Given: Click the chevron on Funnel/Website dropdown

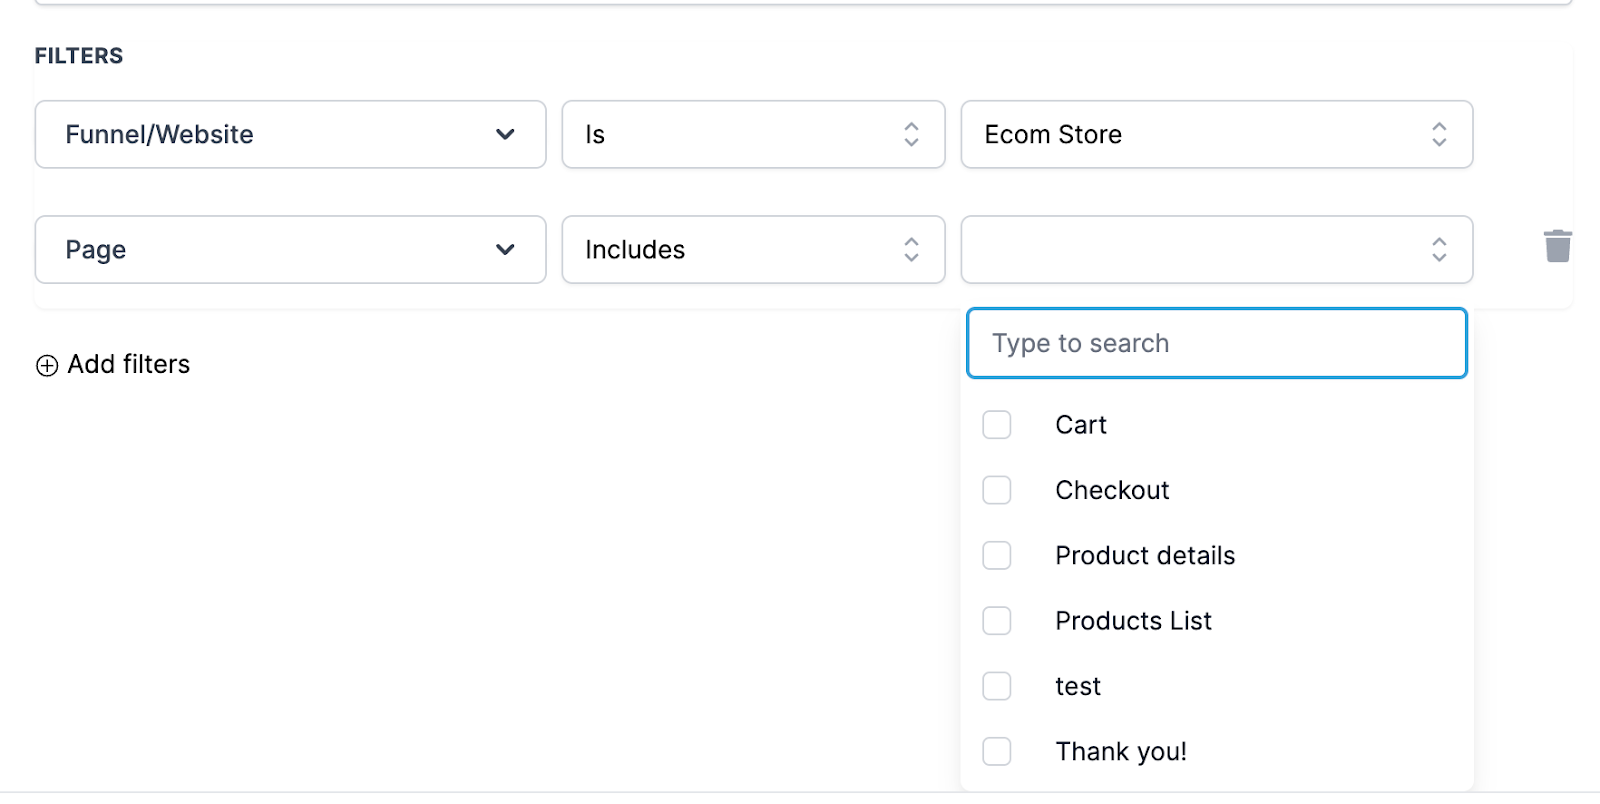Looking at the screenshot, I should [505, 134].
